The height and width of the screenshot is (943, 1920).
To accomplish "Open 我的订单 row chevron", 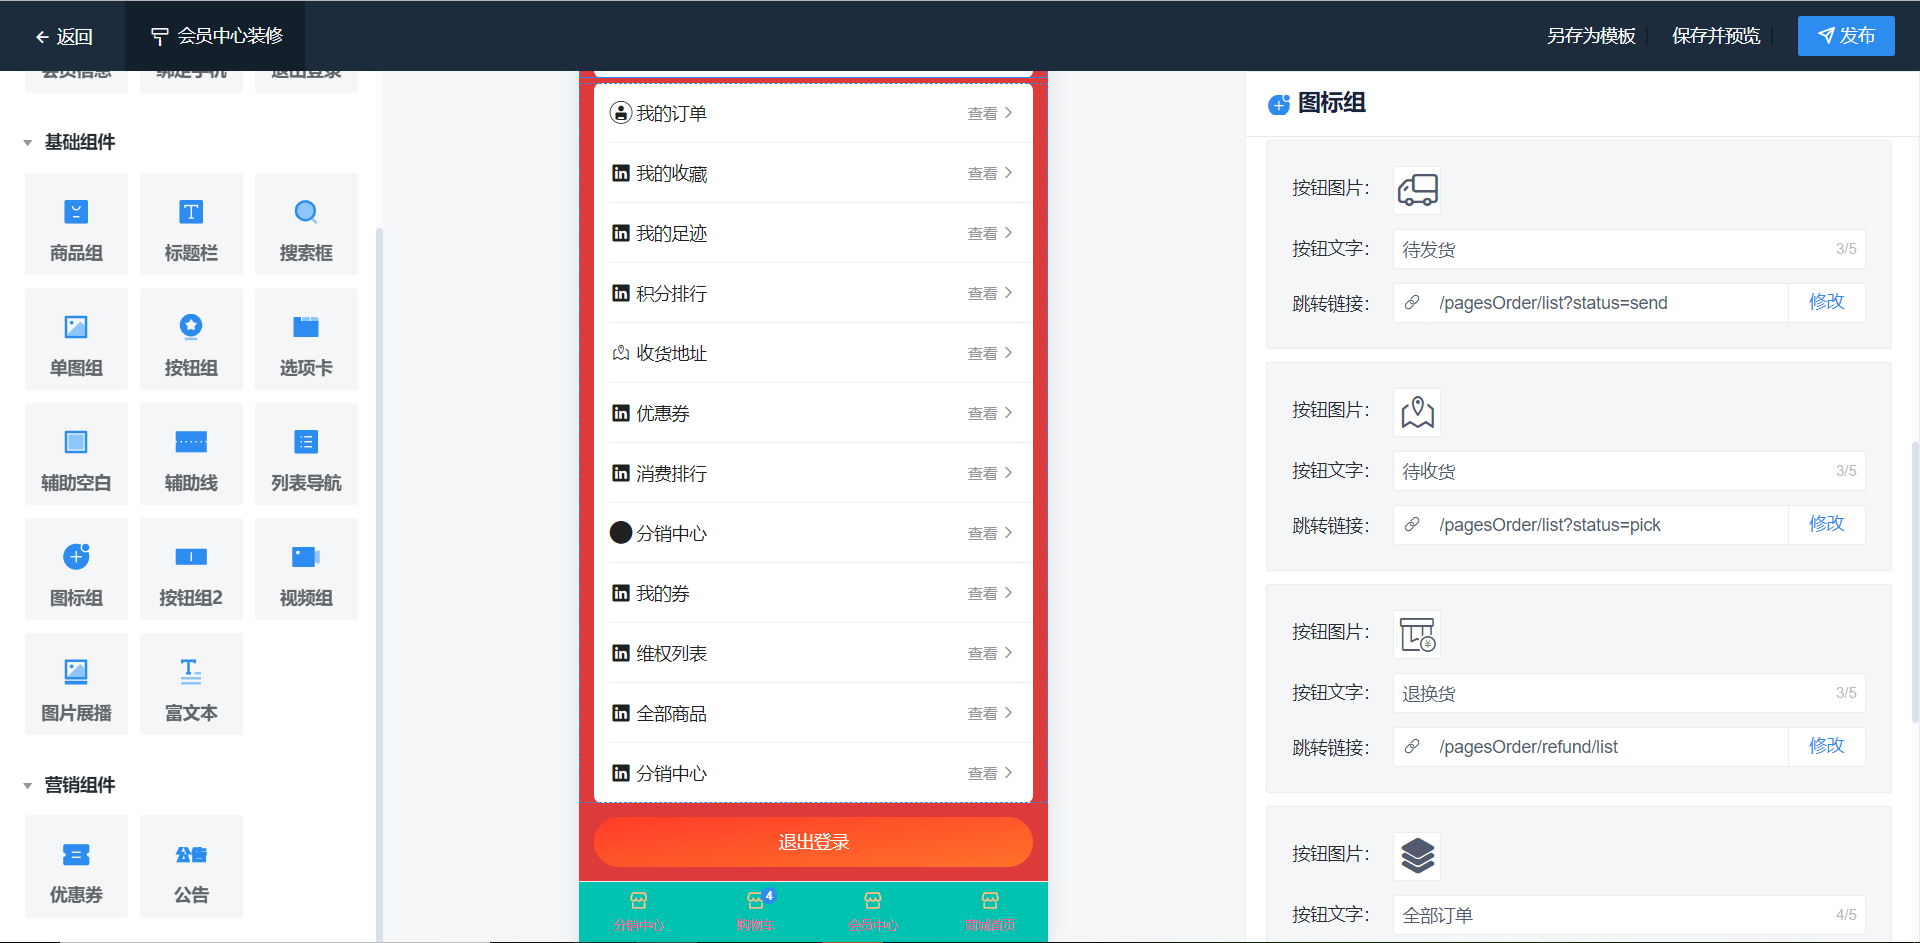I will click(1008, 113).
